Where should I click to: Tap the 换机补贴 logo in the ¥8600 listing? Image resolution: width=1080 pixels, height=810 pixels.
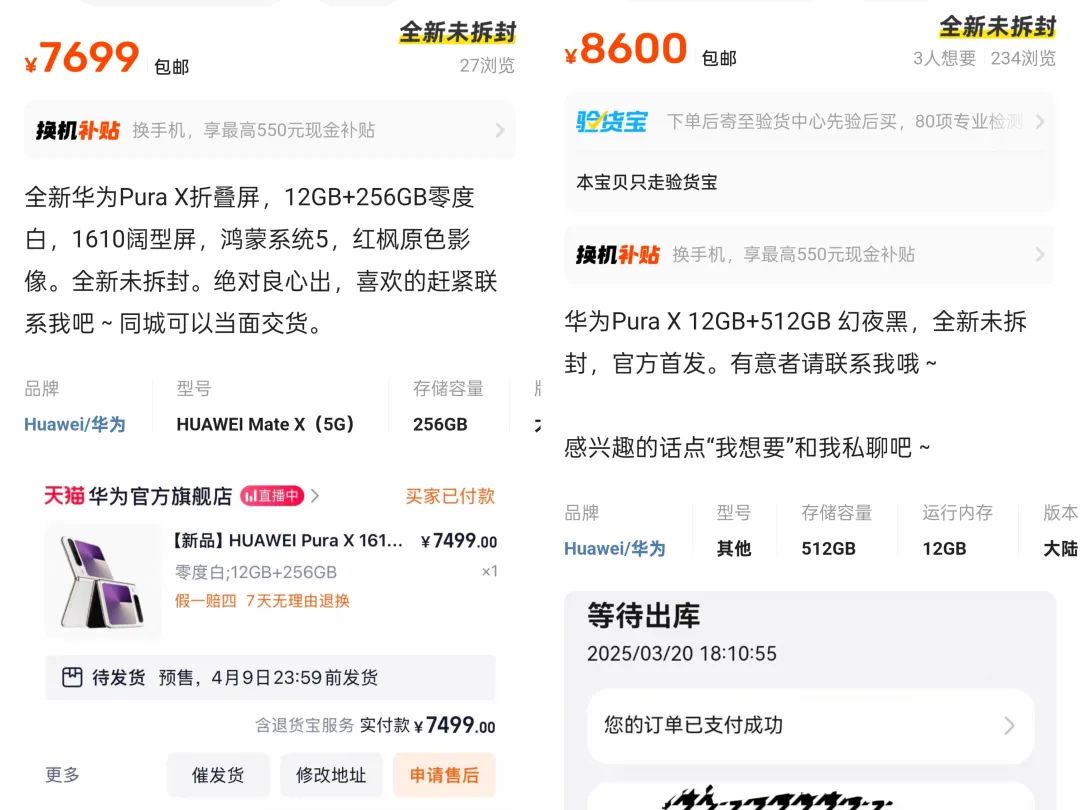[x=618, y=255]
